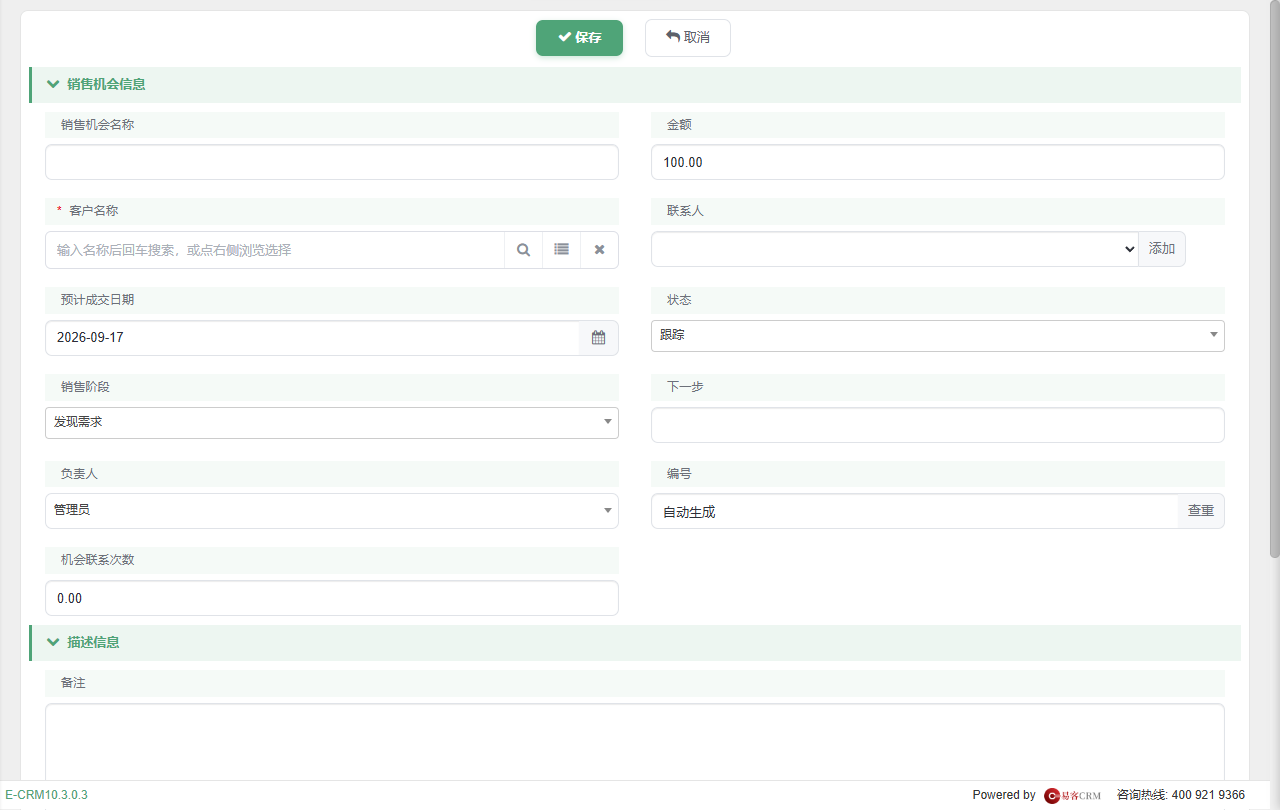
Task: Click the 取消 button
Action: click(688, 38)
